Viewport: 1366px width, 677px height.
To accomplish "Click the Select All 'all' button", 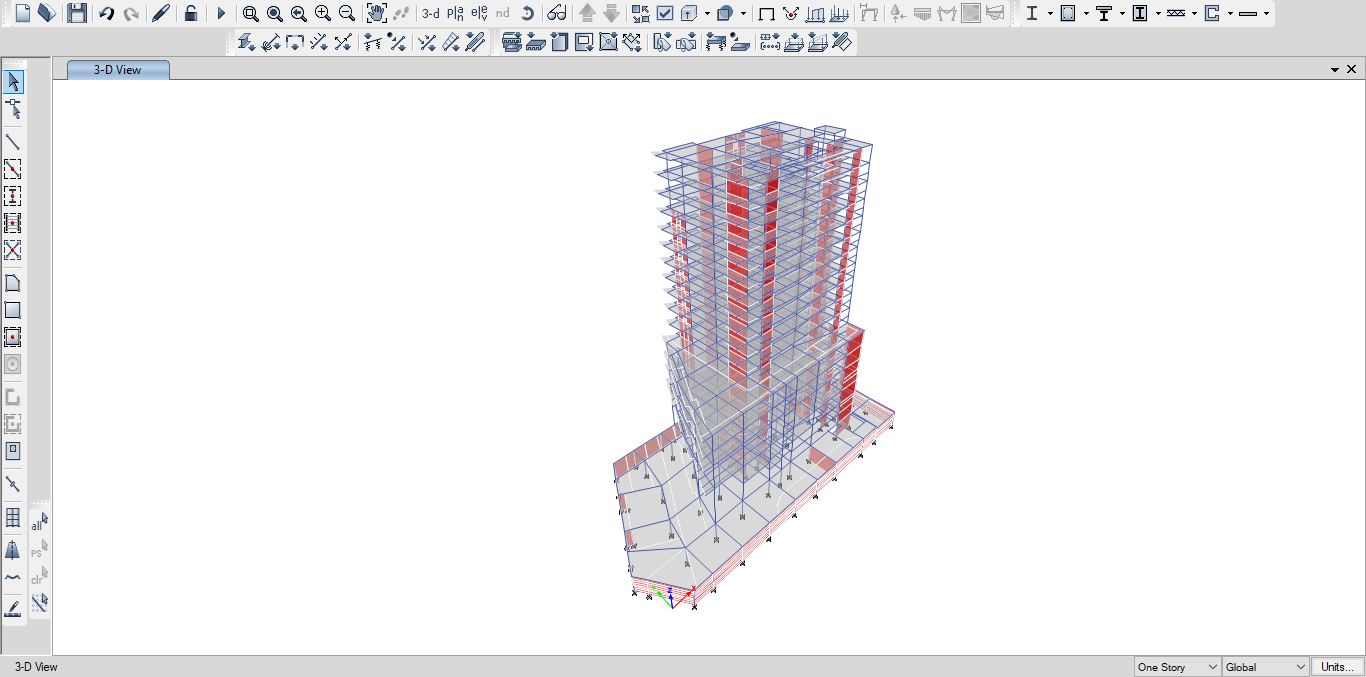I will (39, 523).
